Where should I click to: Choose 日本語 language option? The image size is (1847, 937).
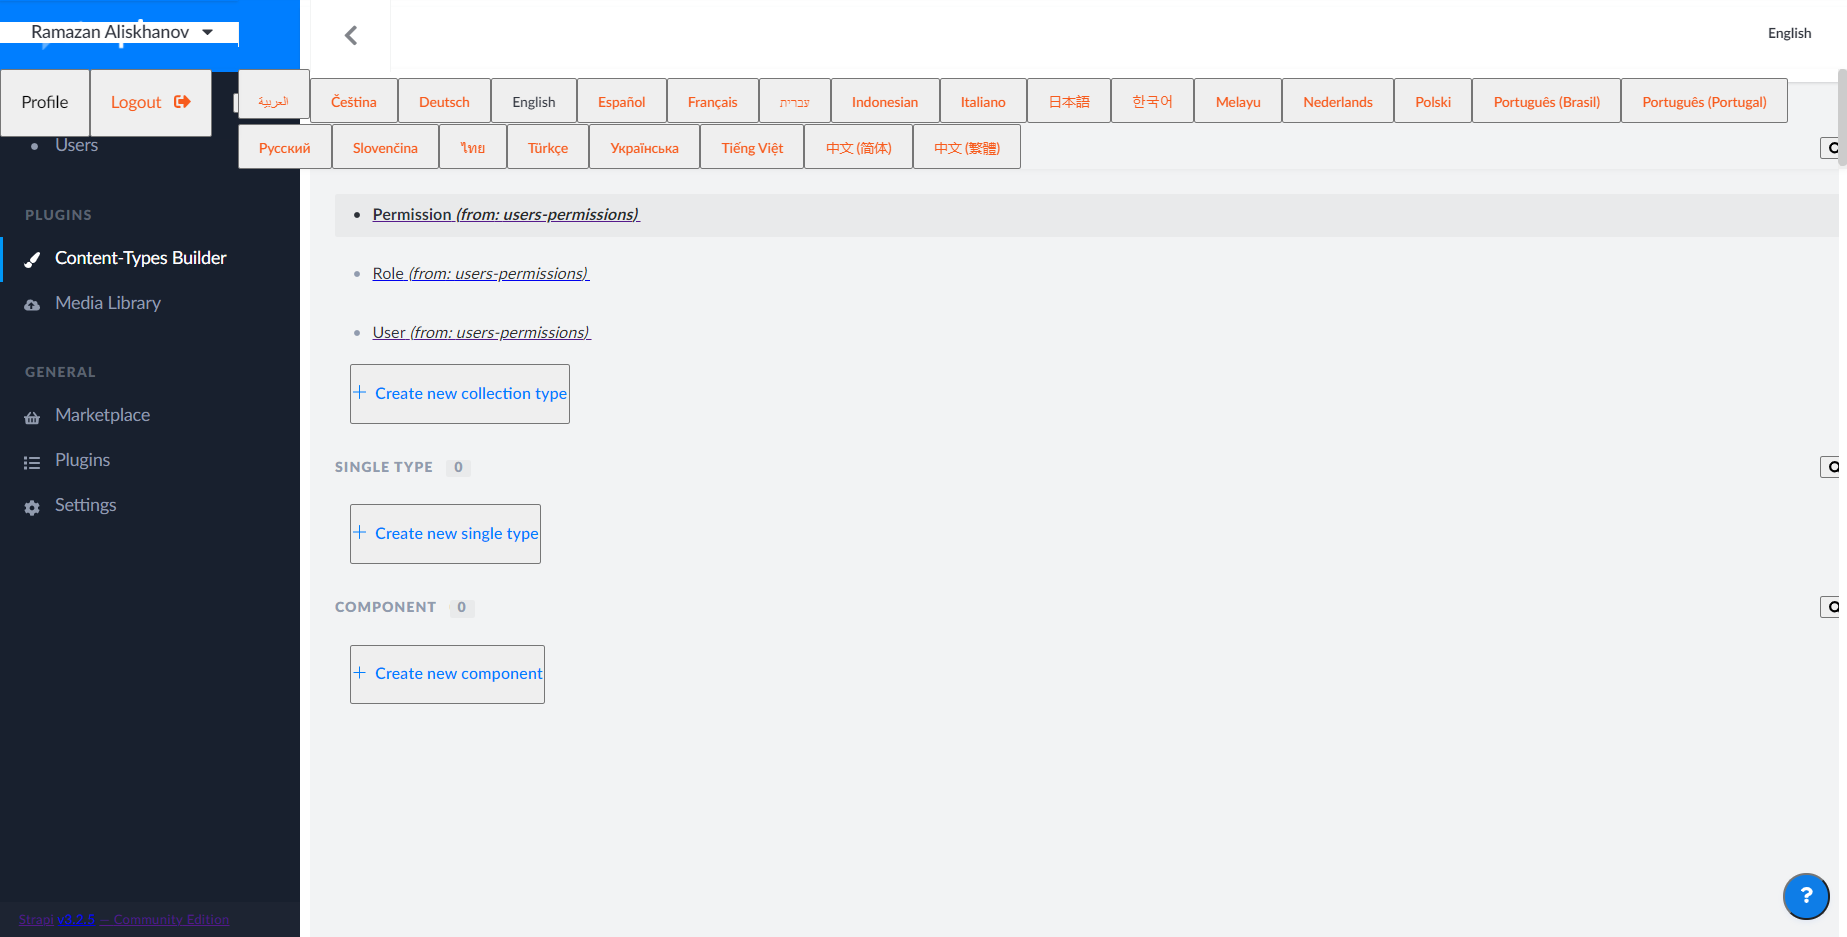[x=1069, y=102]
